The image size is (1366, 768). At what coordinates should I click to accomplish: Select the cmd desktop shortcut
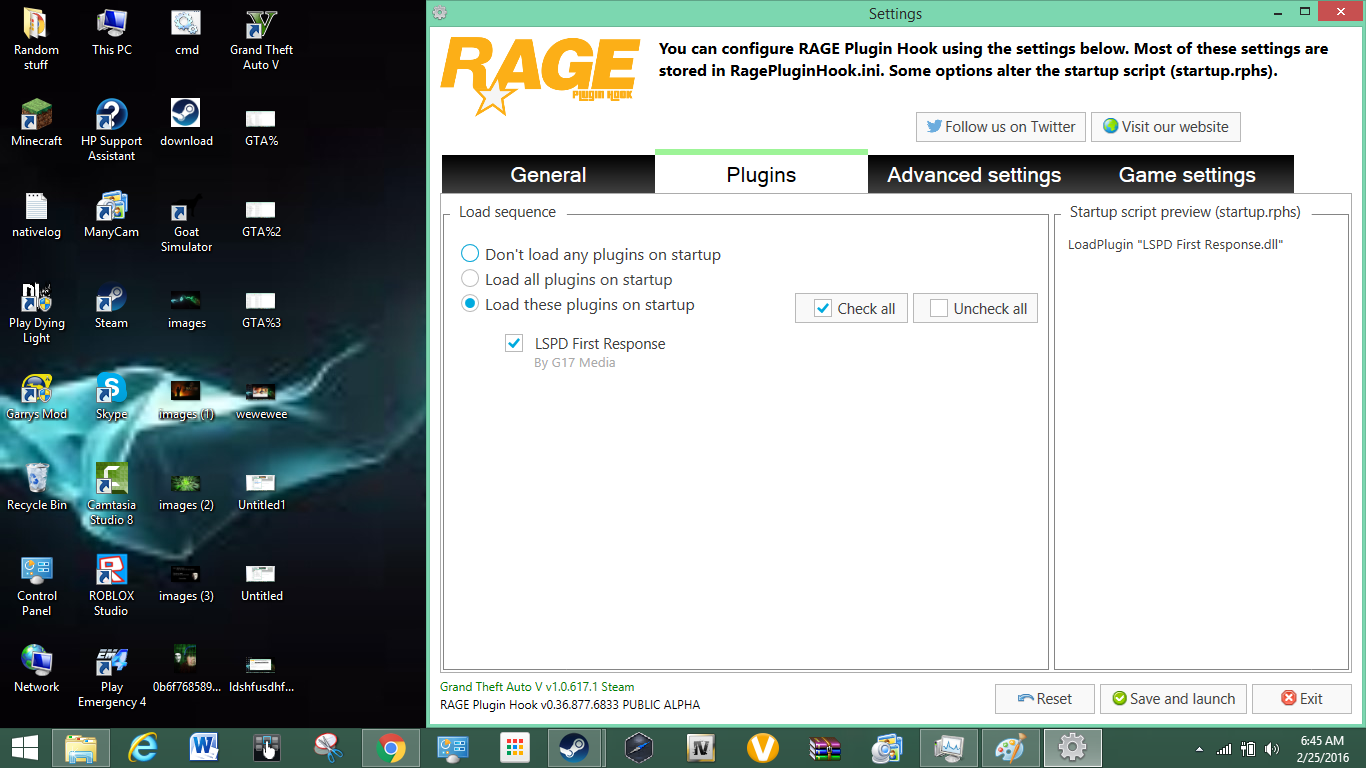[186, 33]
